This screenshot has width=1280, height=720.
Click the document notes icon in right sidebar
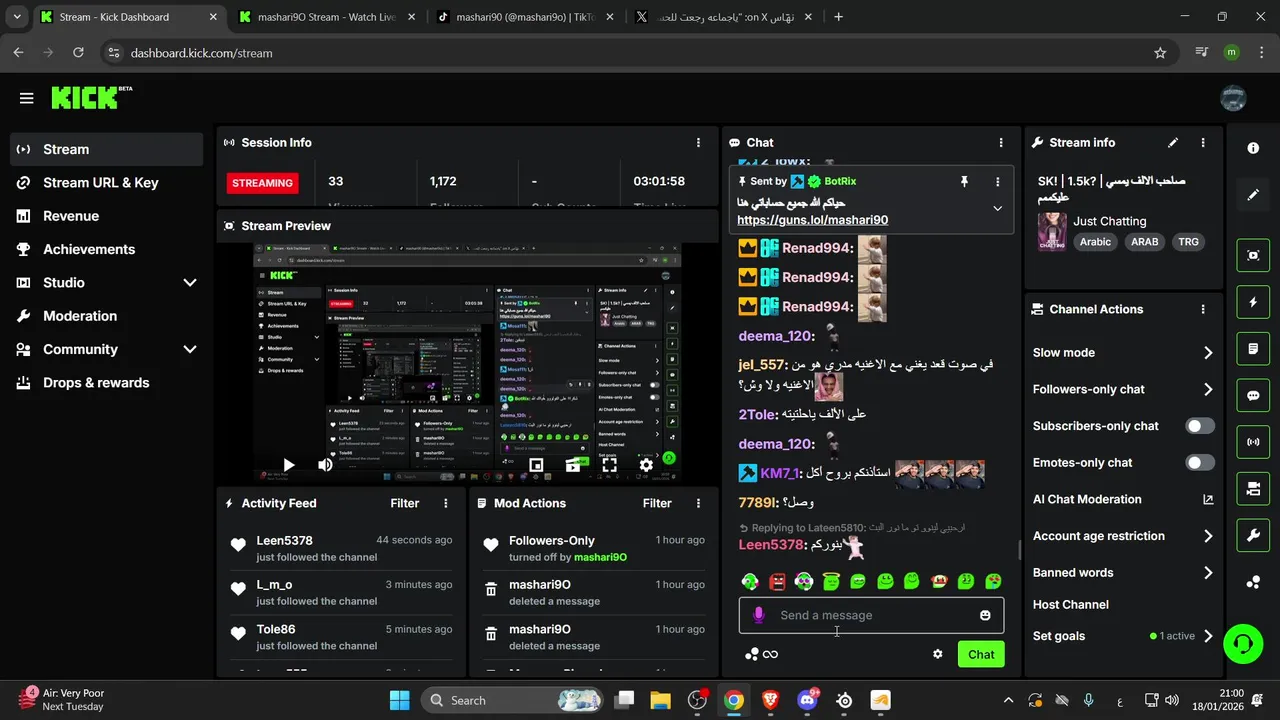click(1253, 349)
